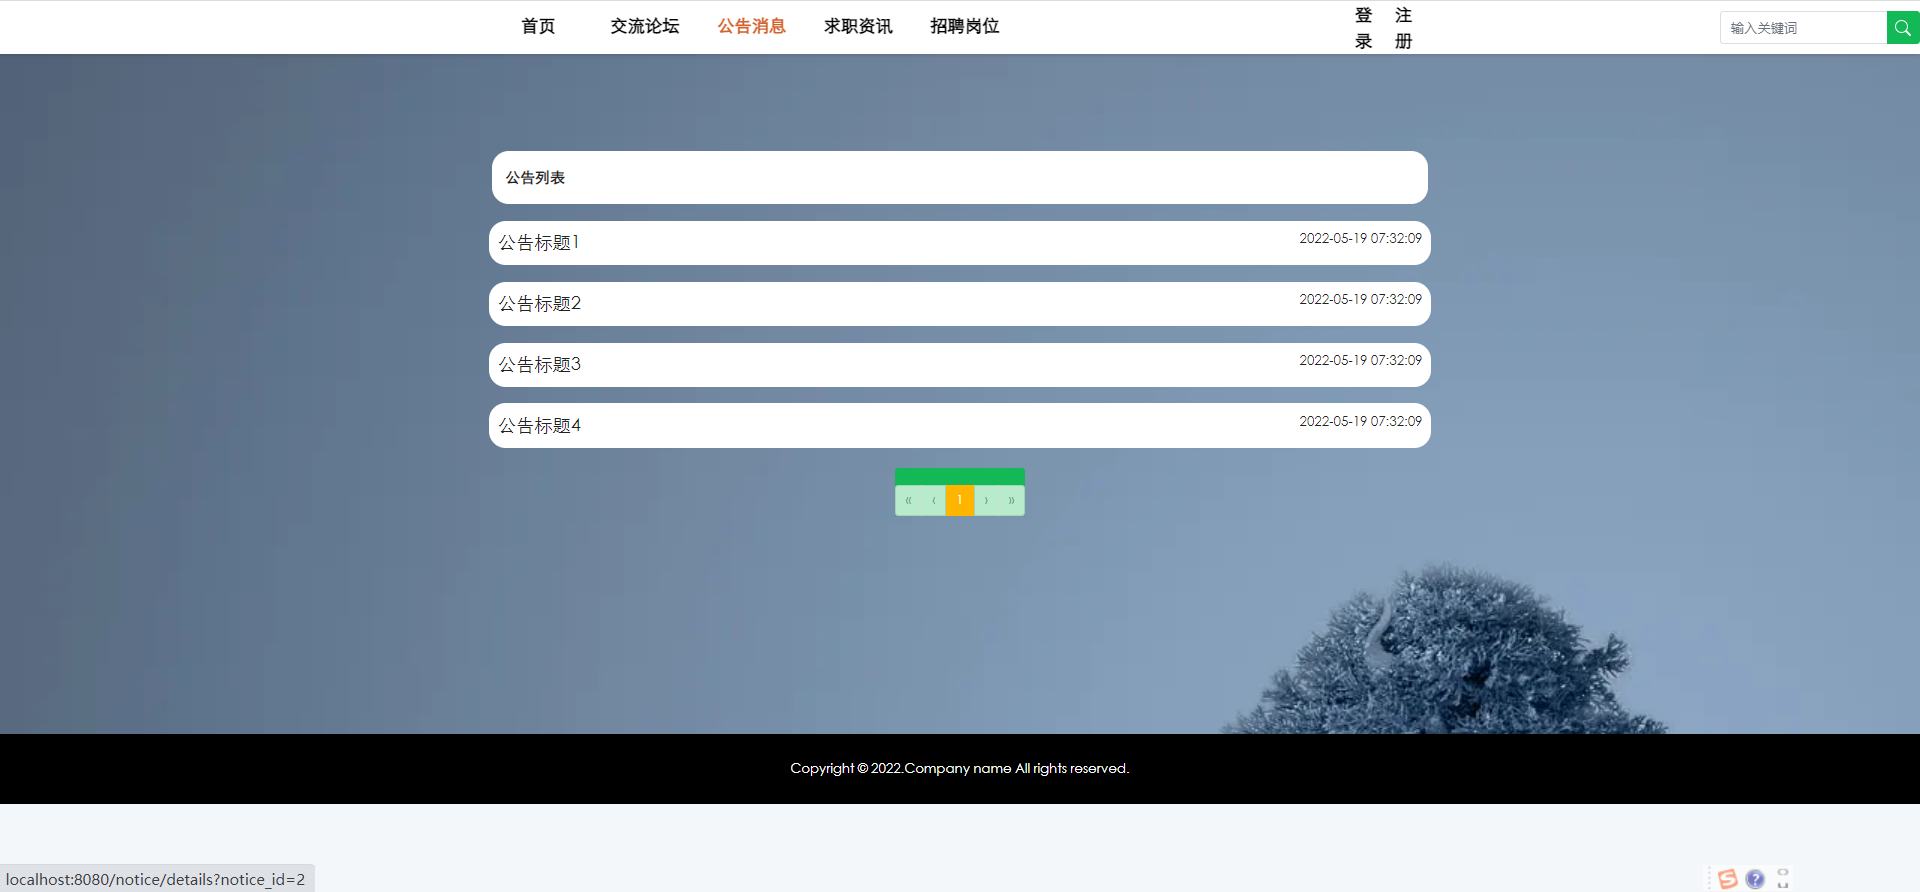Open the 求职资讯 navigation item

point(858,27)
